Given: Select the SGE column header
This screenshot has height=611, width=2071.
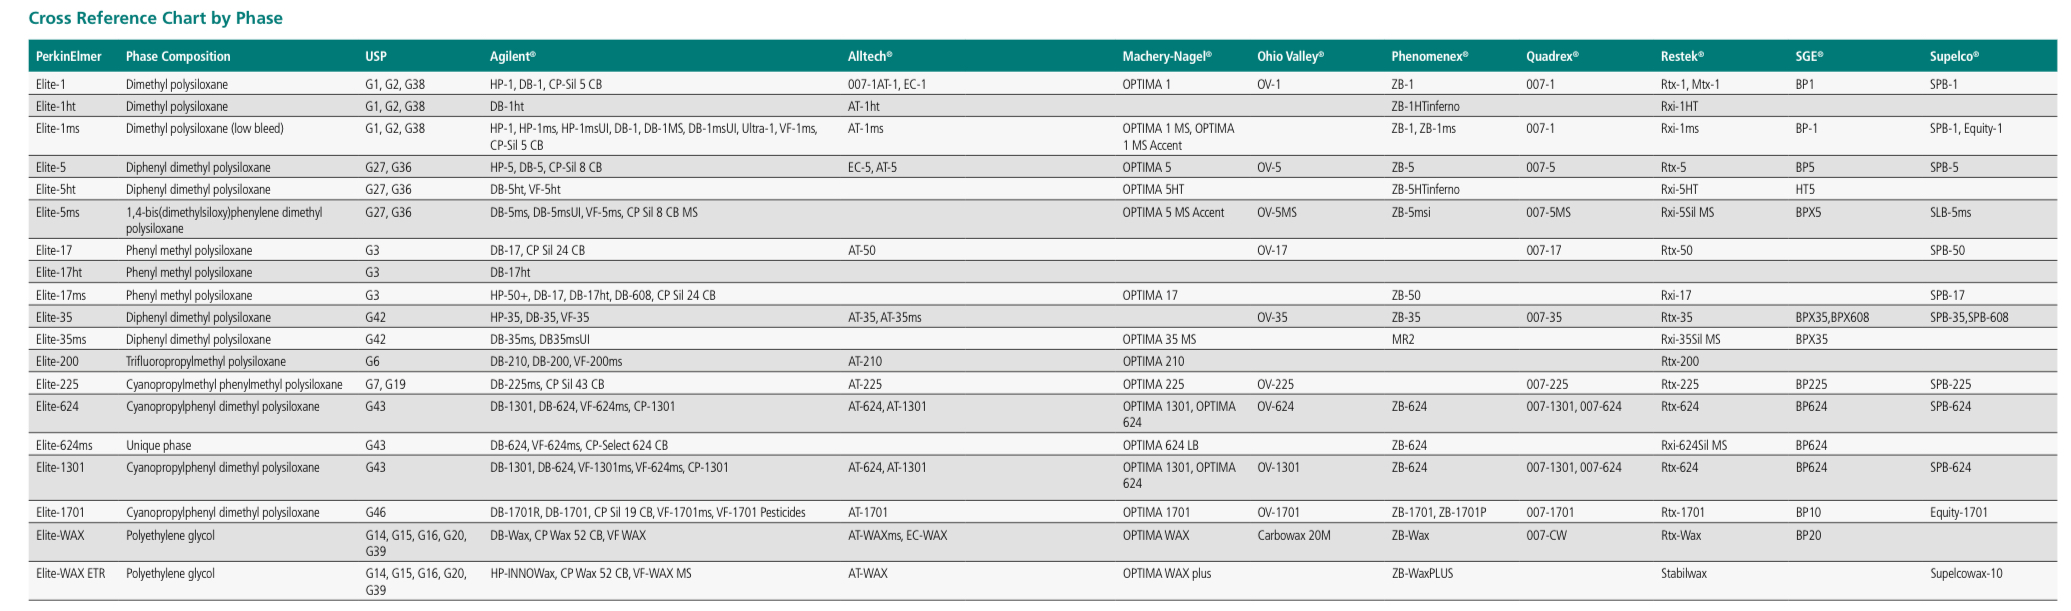Looking at the screenshot, I should (1809, 57).
